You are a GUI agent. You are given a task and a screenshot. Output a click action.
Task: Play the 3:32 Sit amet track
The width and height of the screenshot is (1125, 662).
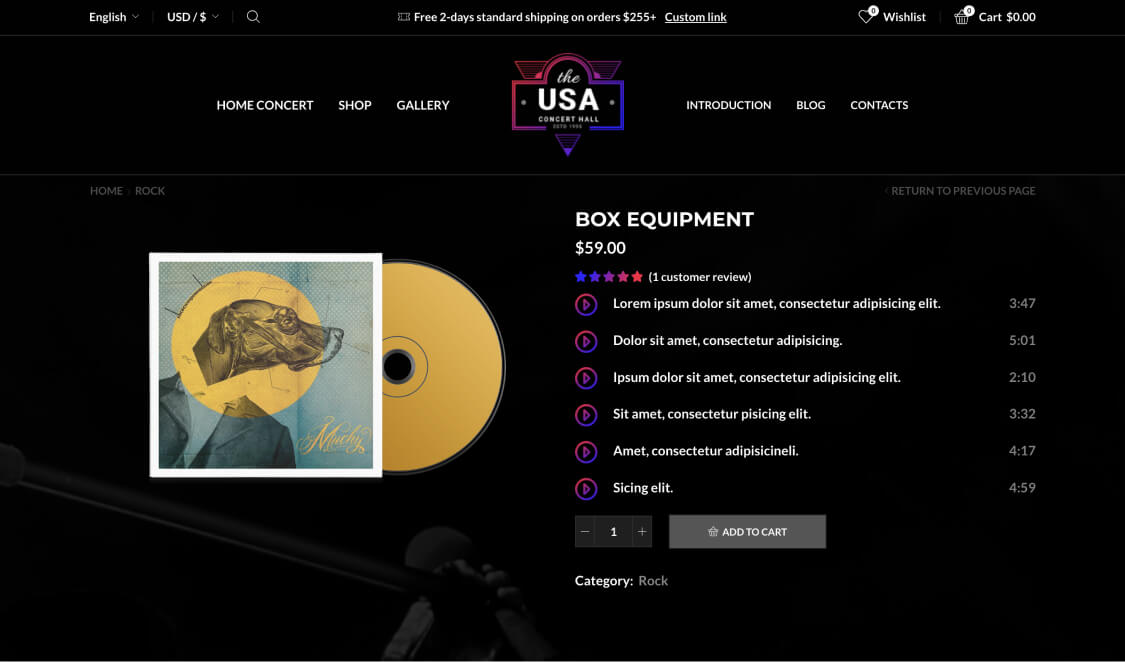click(x=586, y=415)
